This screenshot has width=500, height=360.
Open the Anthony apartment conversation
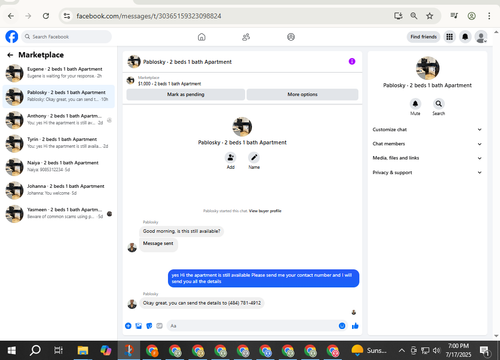pyautogui.click(x=59, y=120)
